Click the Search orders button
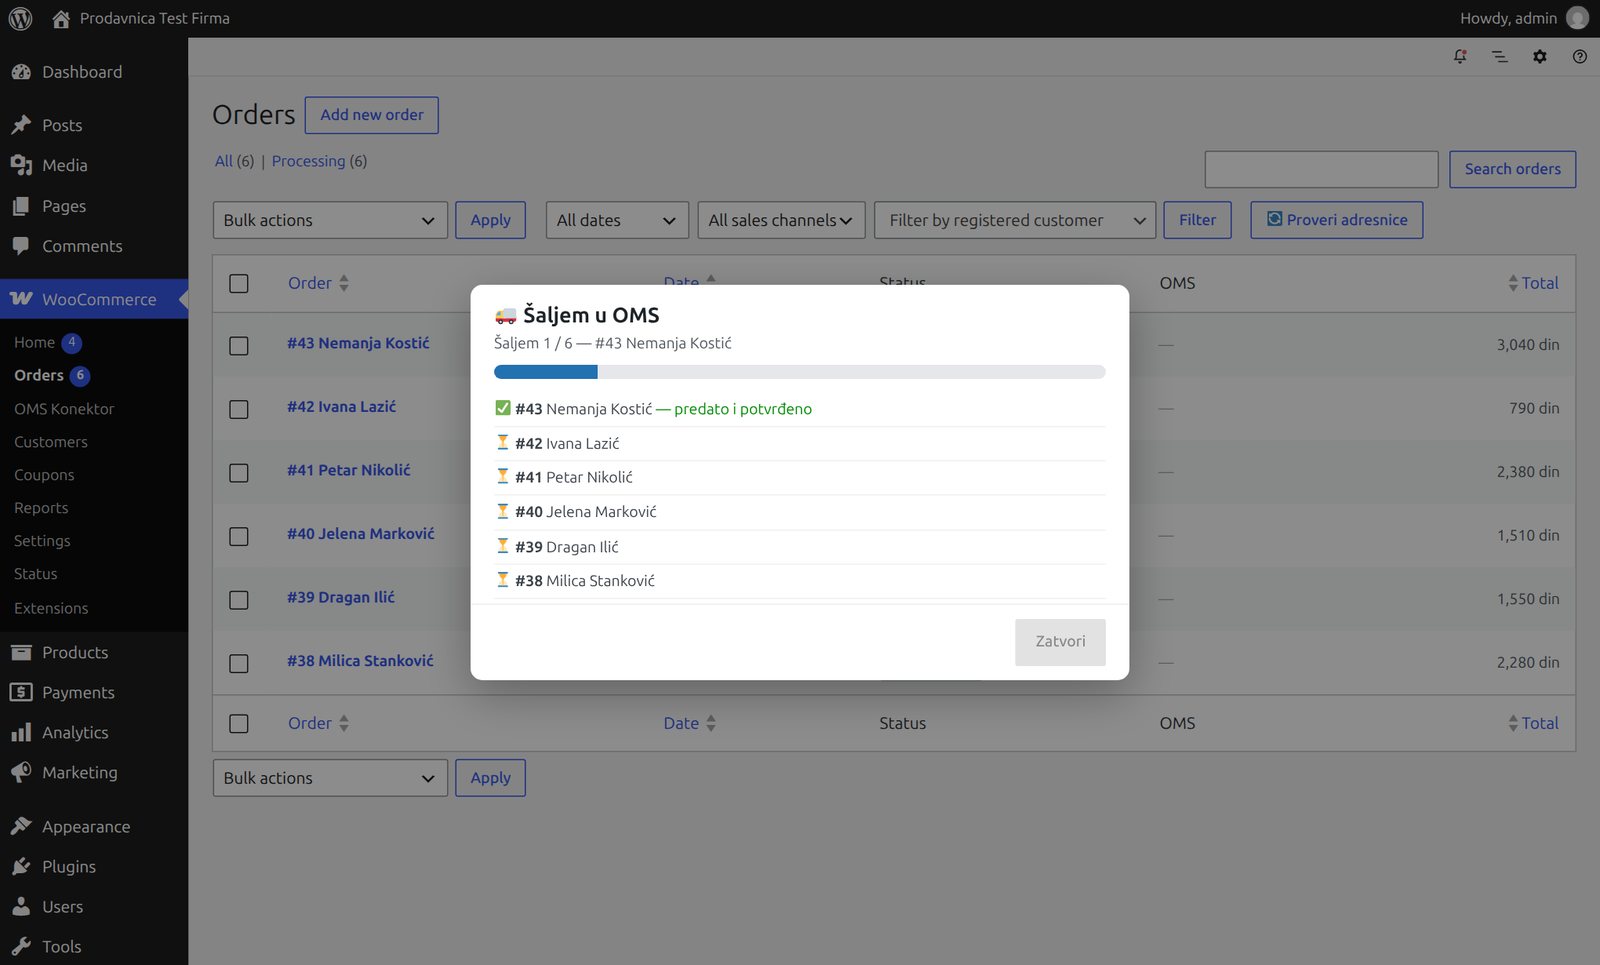This screenshot has height=965, width=1600. coord(1513,169)
